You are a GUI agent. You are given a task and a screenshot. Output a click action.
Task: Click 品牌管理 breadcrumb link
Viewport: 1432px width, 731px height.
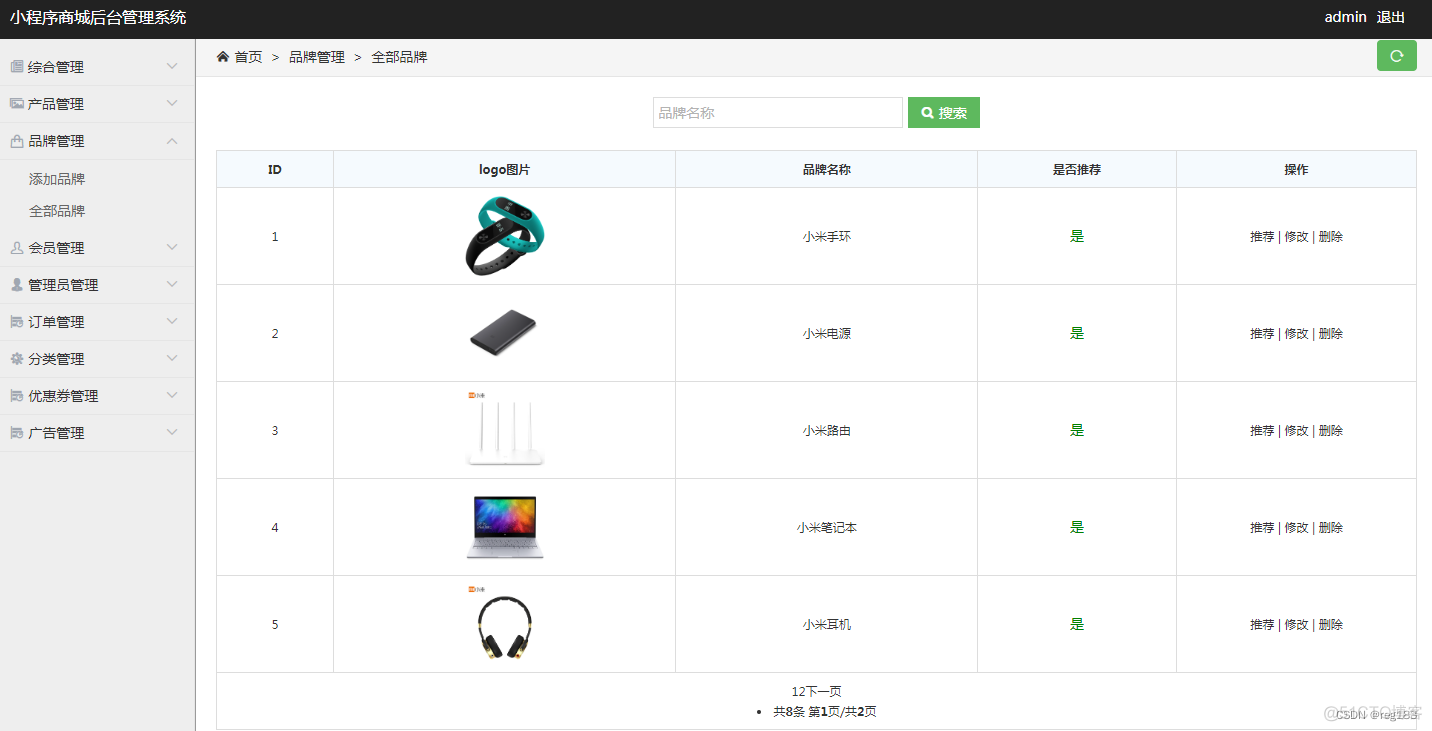[x=317, y=57]
